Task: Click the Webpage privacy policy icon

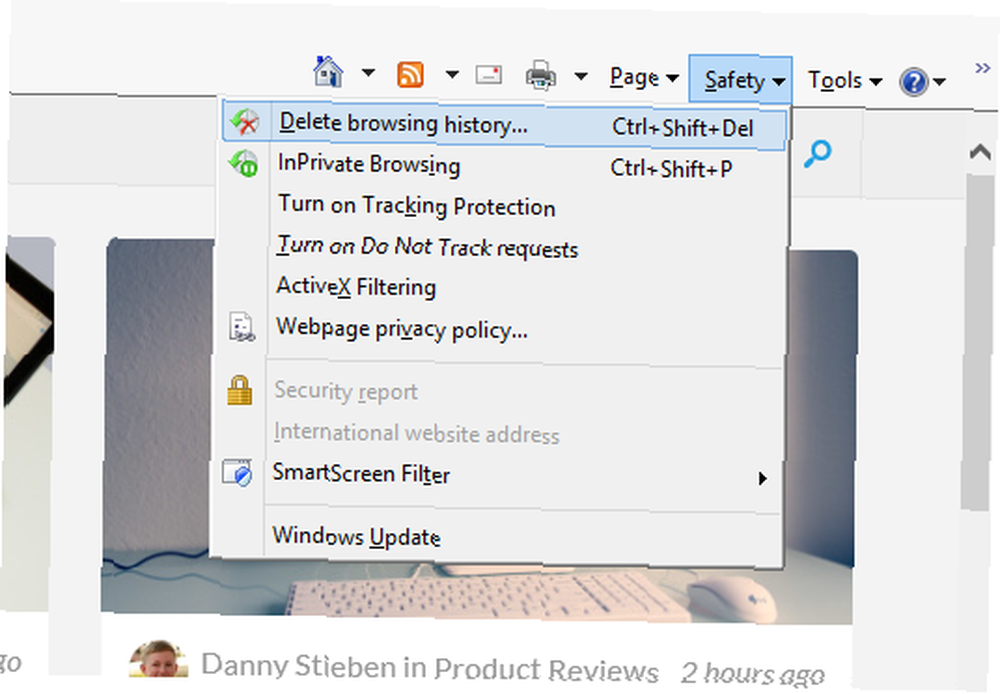Action: point(242,327)
